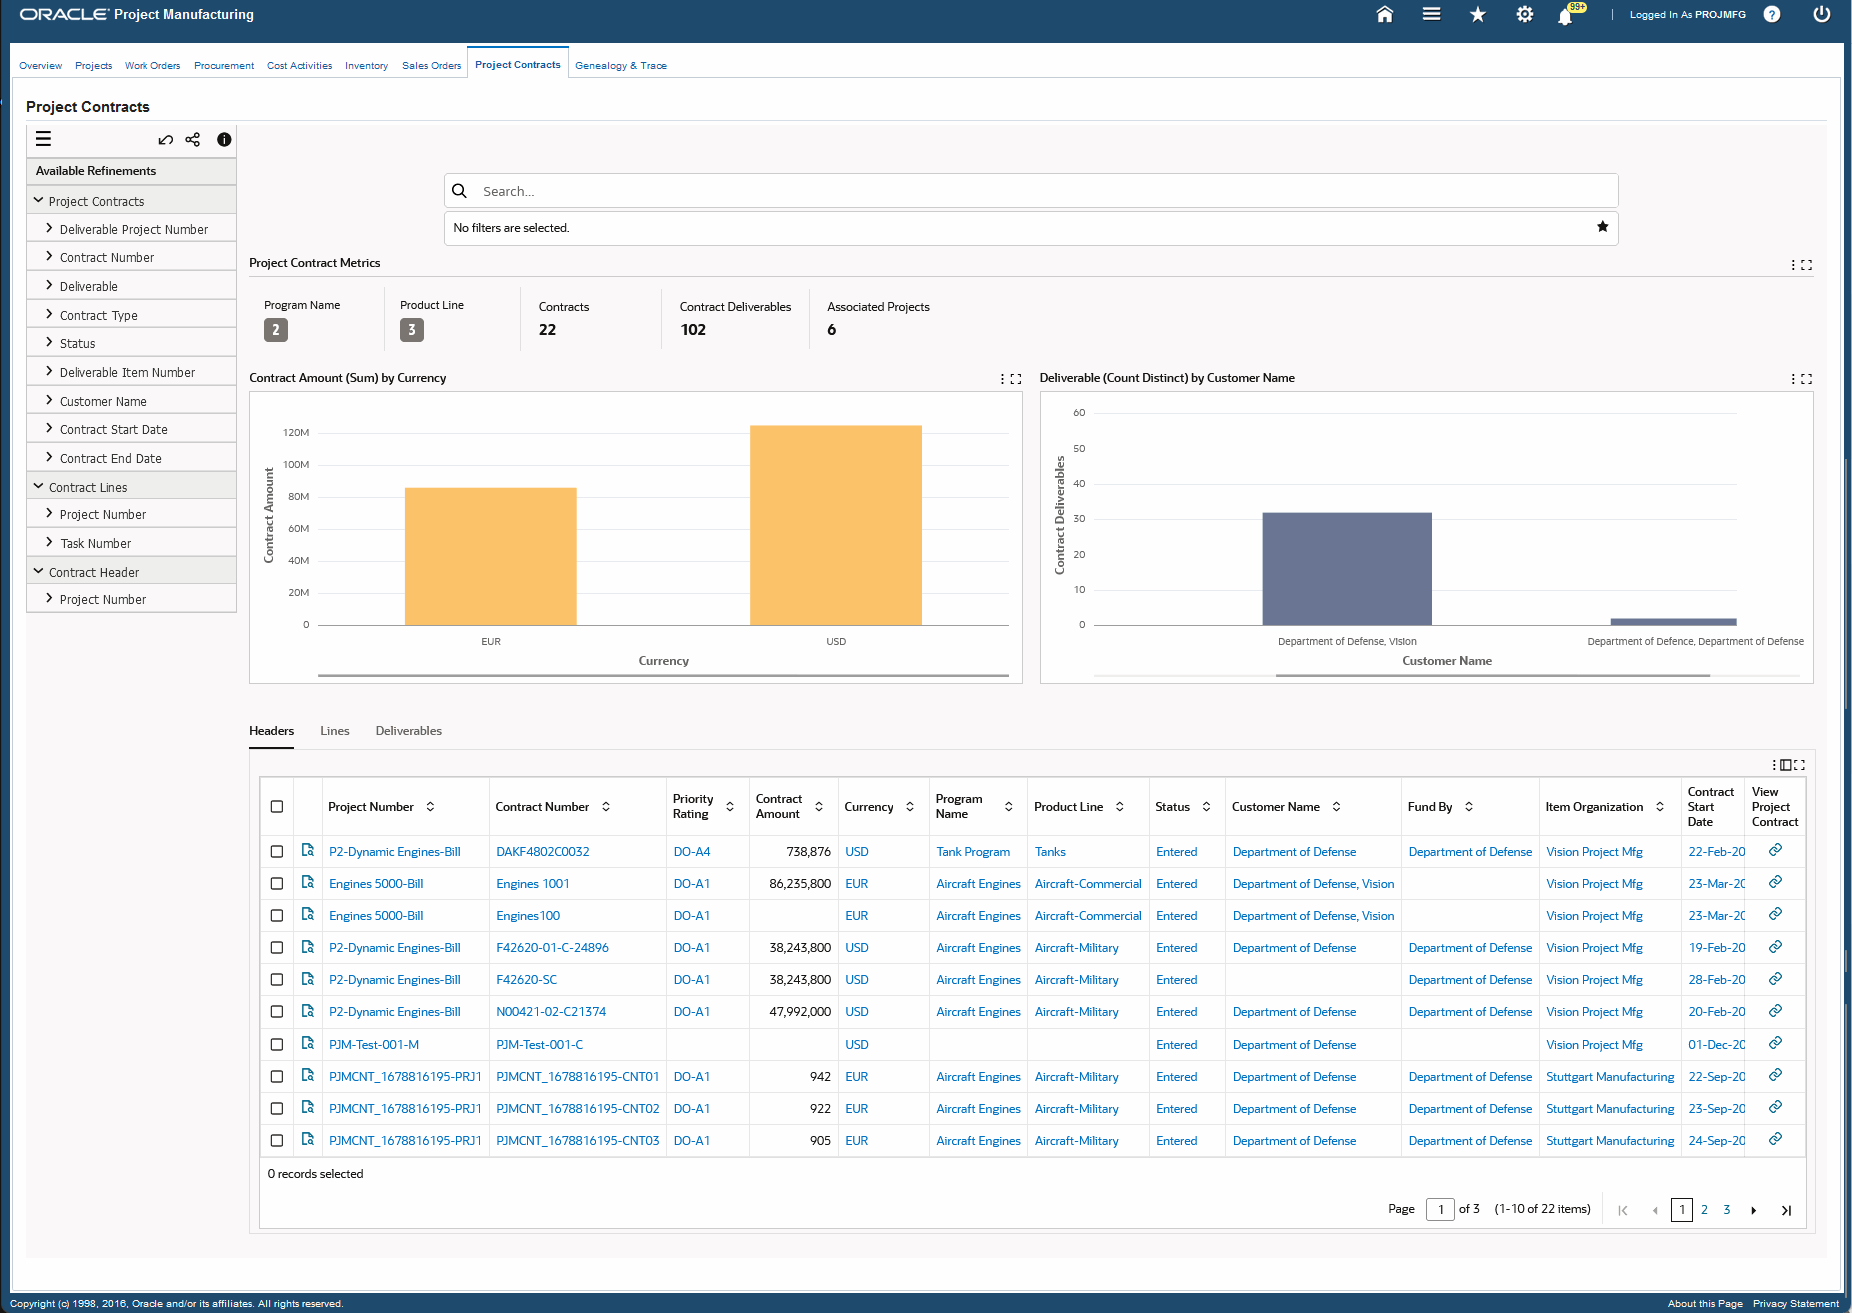Open contract number F42620-SC link
The height and width of the screenshot is (1313, 1852).
(x=527, y=980)
